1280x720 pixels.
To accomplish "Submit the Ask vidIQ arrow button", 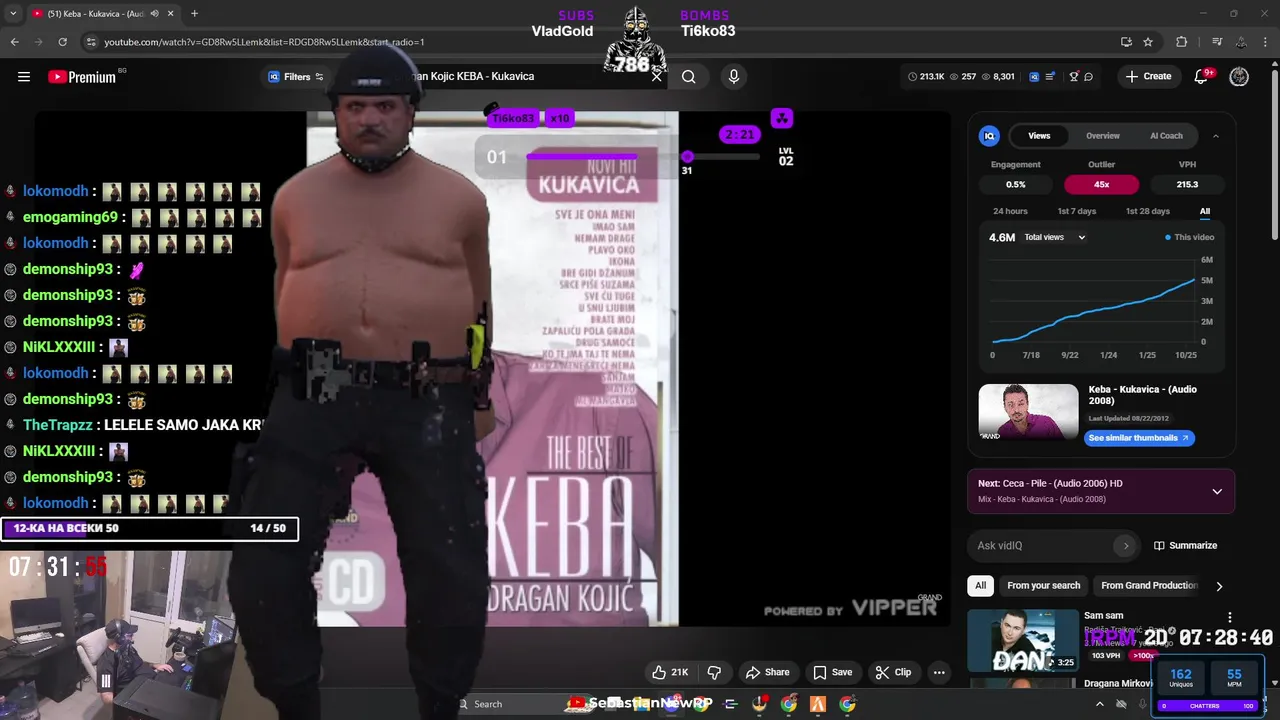I will pos(1126,545).
